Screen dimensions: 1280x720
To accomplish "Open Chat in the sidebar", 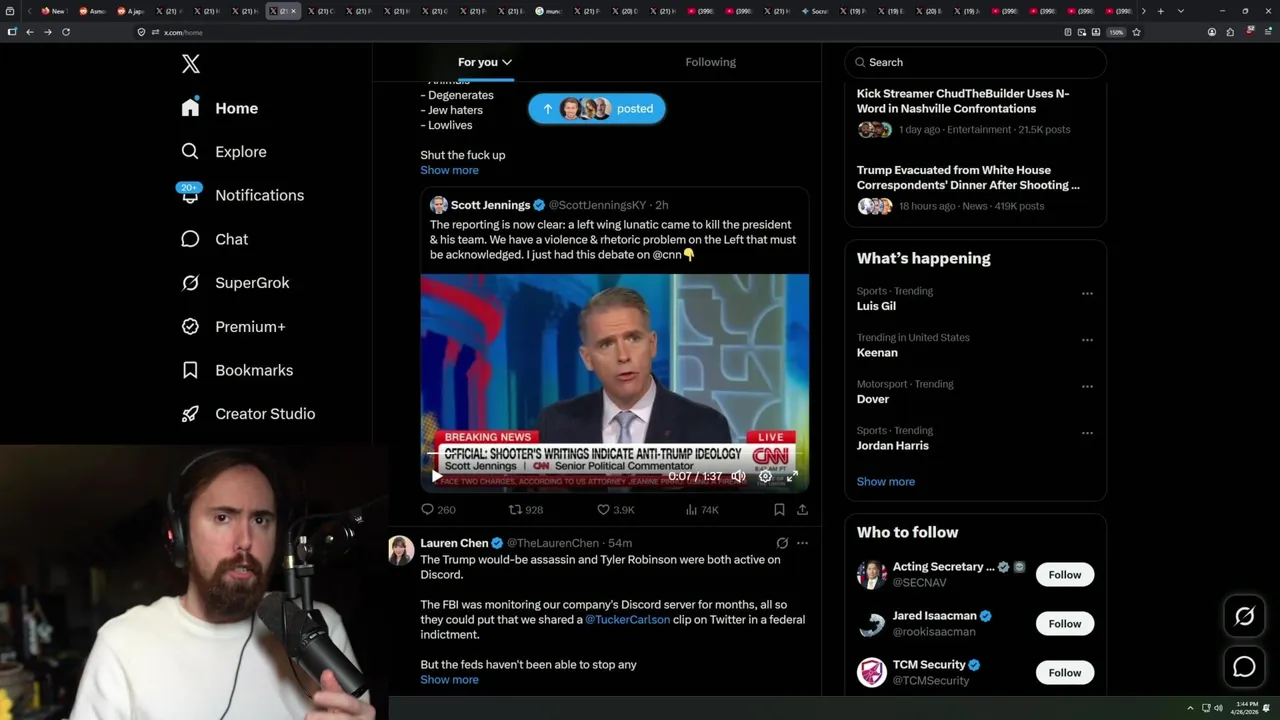I will click(x=215, y=239).
